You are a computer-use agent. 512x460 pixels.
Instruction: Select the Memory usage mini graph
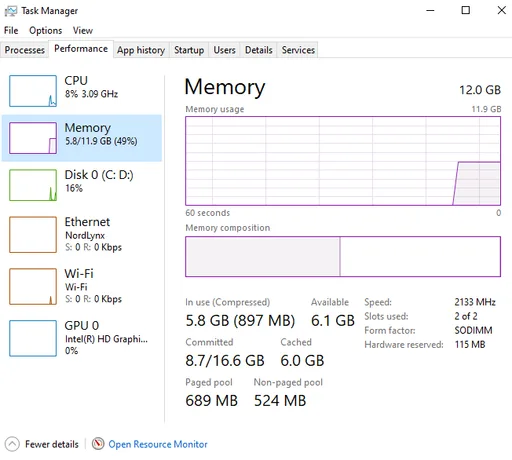click(33, 138)
